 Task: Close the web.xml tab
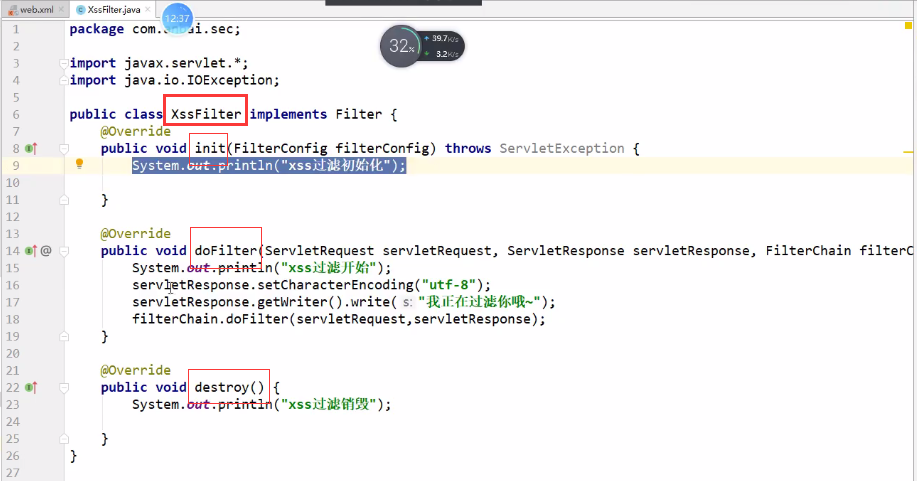pyautogui.click(x=63, y=8)
